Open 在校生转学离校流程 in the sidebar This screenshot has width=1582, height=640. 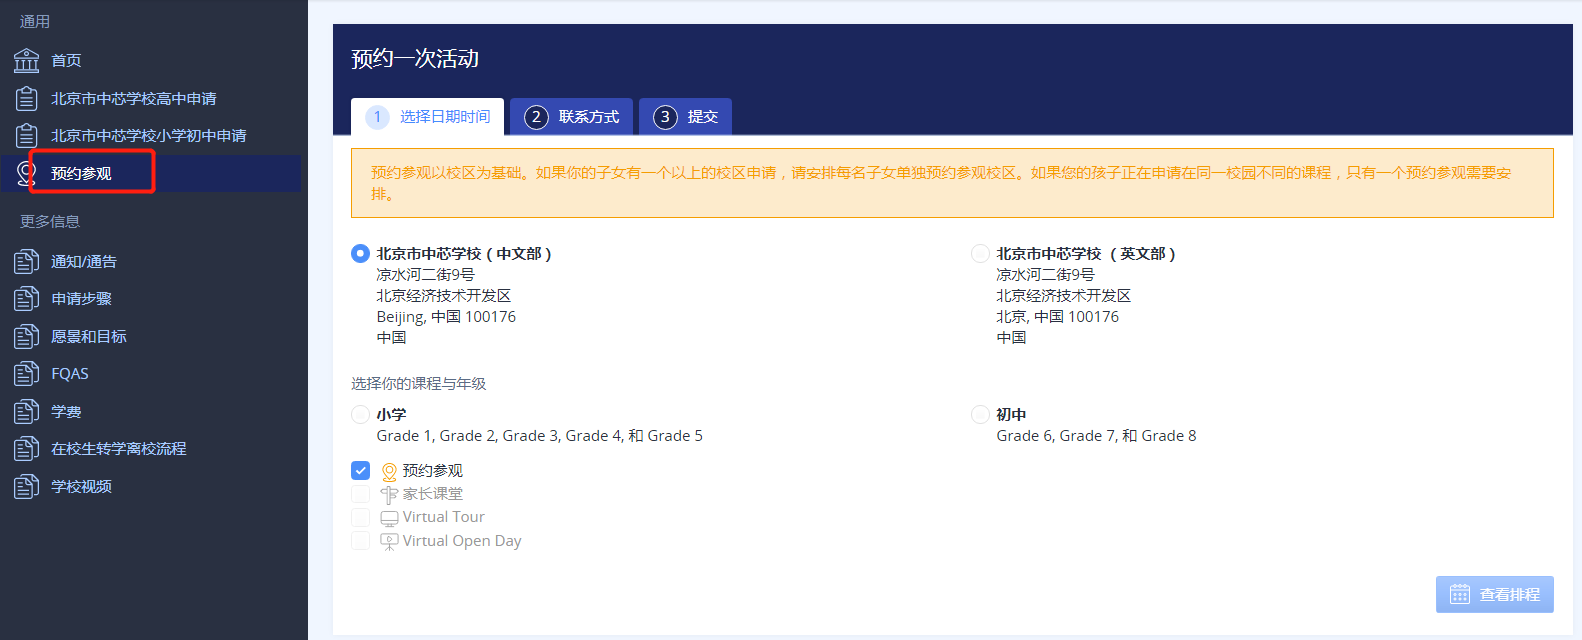118,449
